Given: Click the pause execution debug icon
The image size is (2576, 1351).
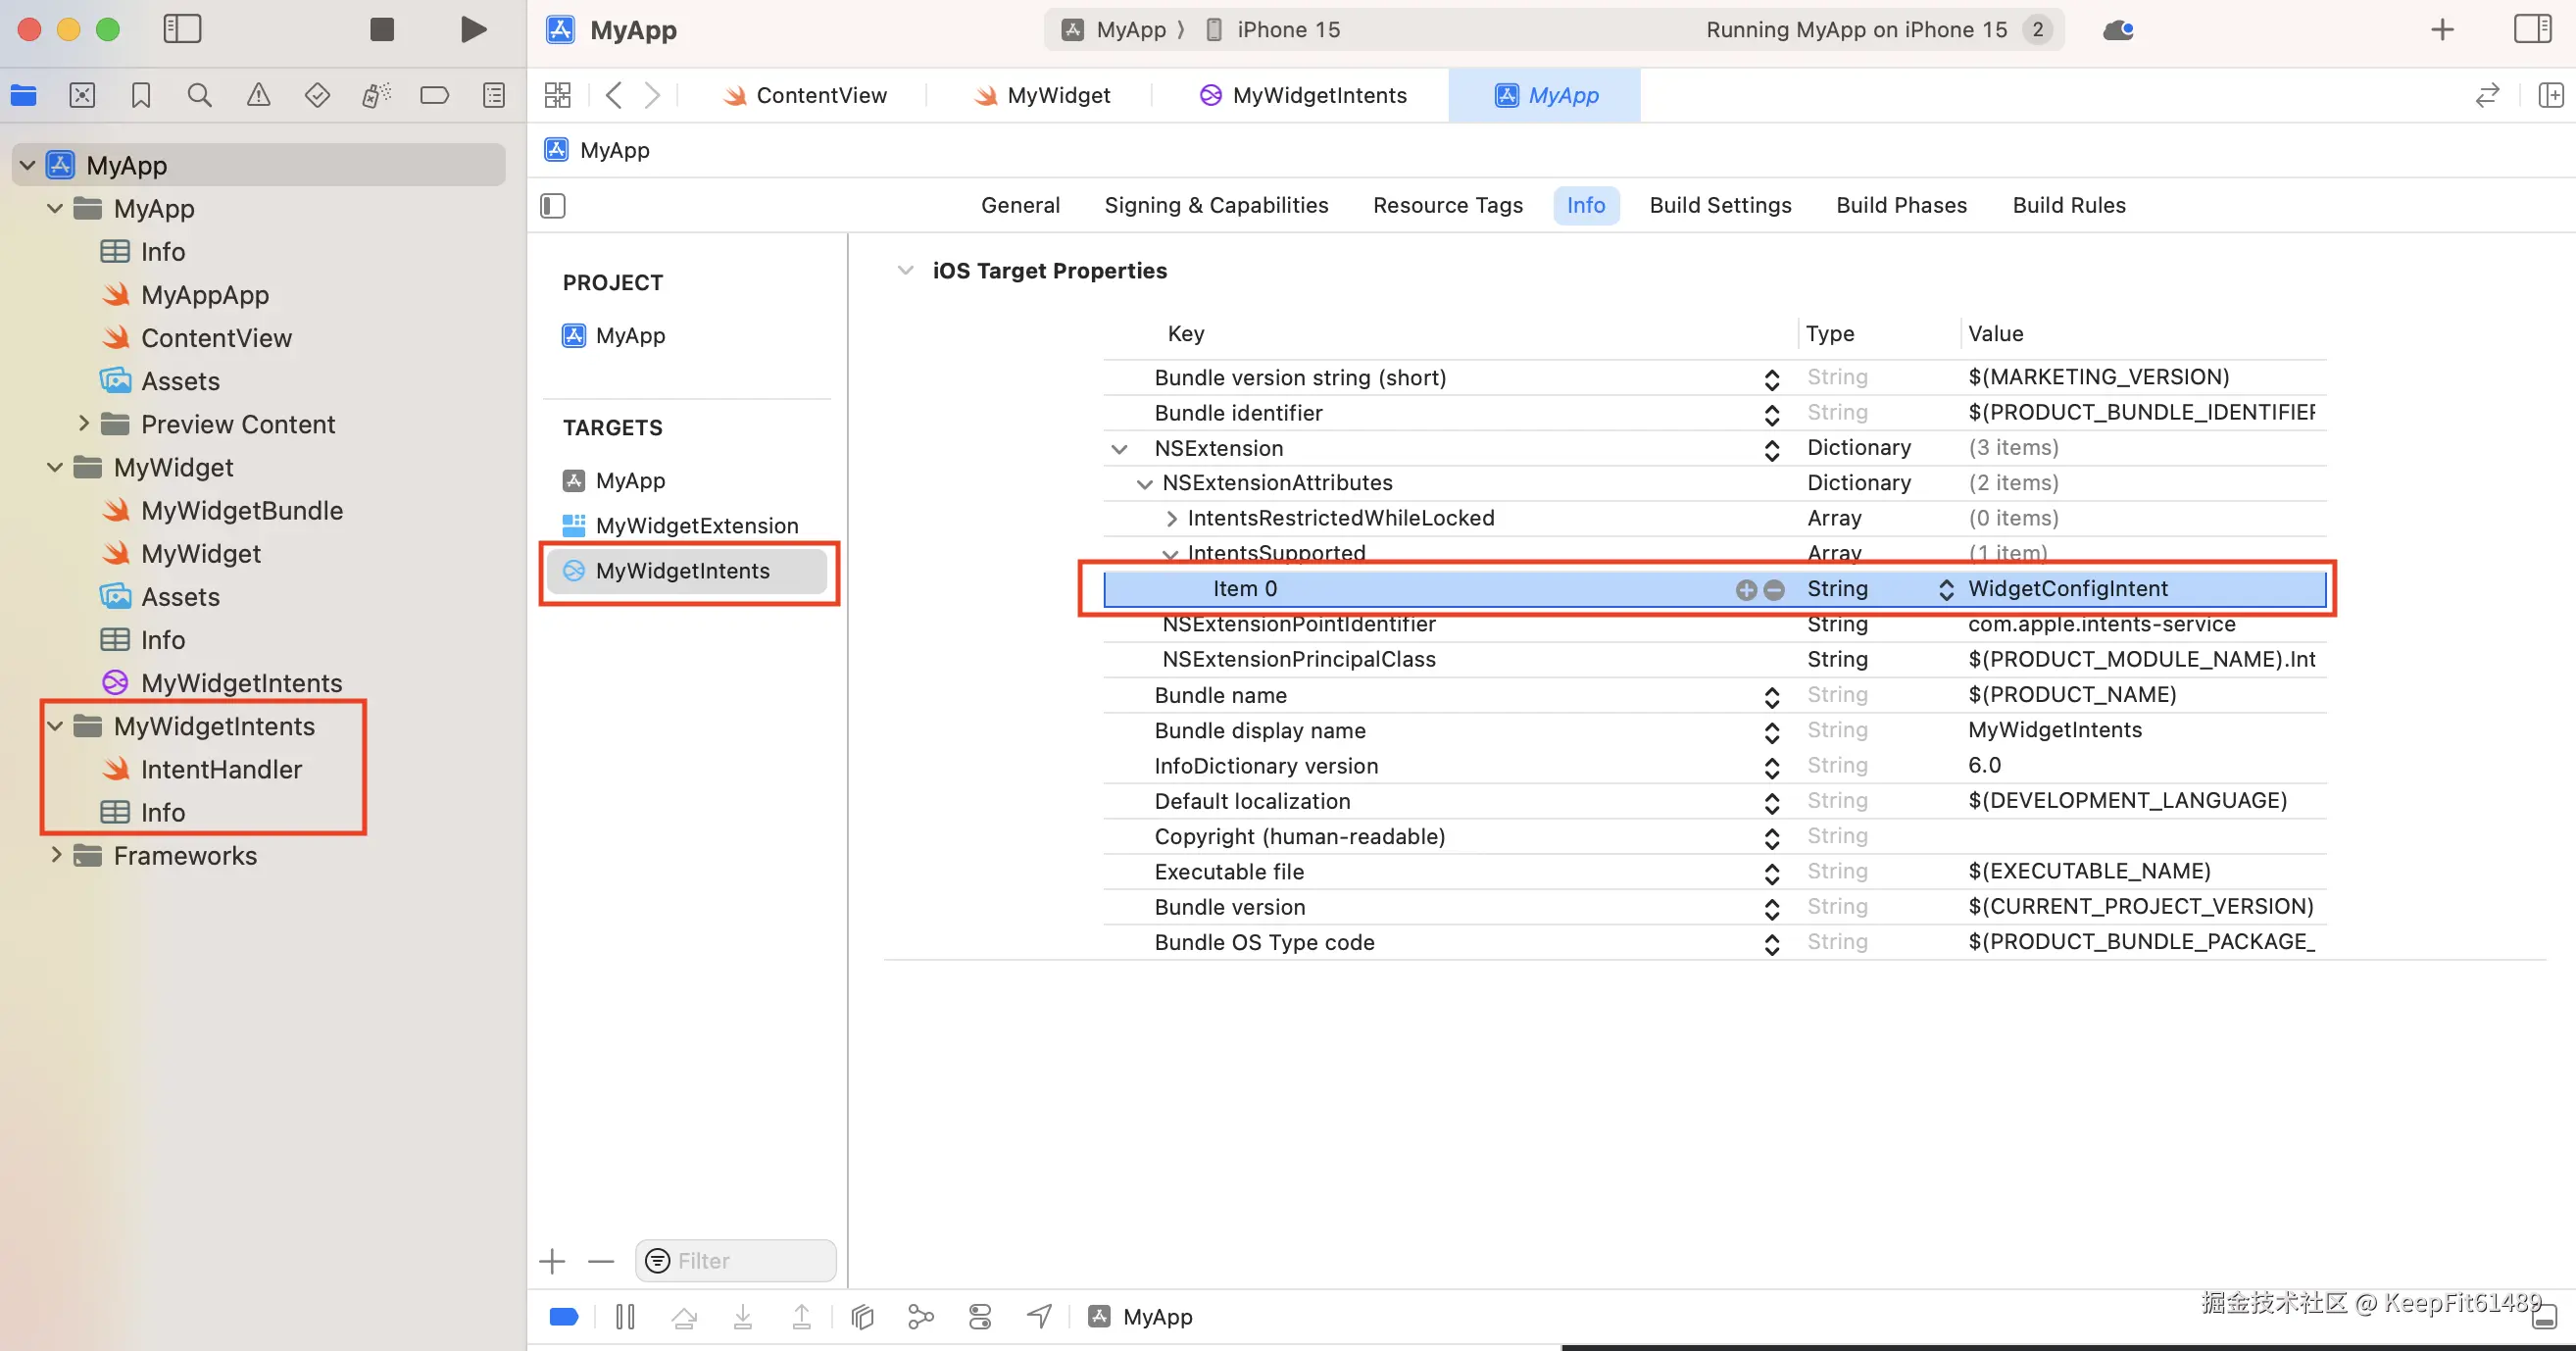Looking at the screenshot, I should coord(625,1316).
